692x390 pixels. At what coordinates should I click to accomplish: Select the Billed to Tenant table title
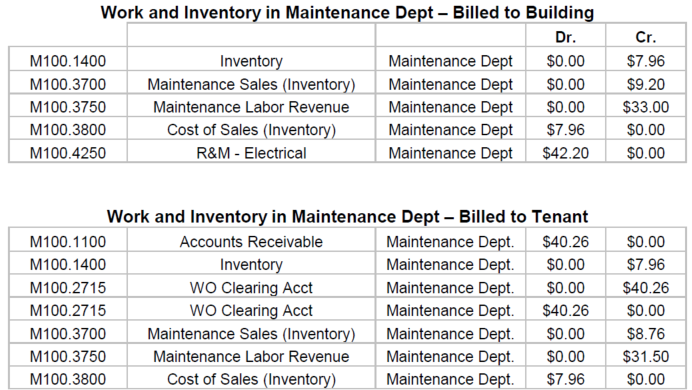coord(347,217)
